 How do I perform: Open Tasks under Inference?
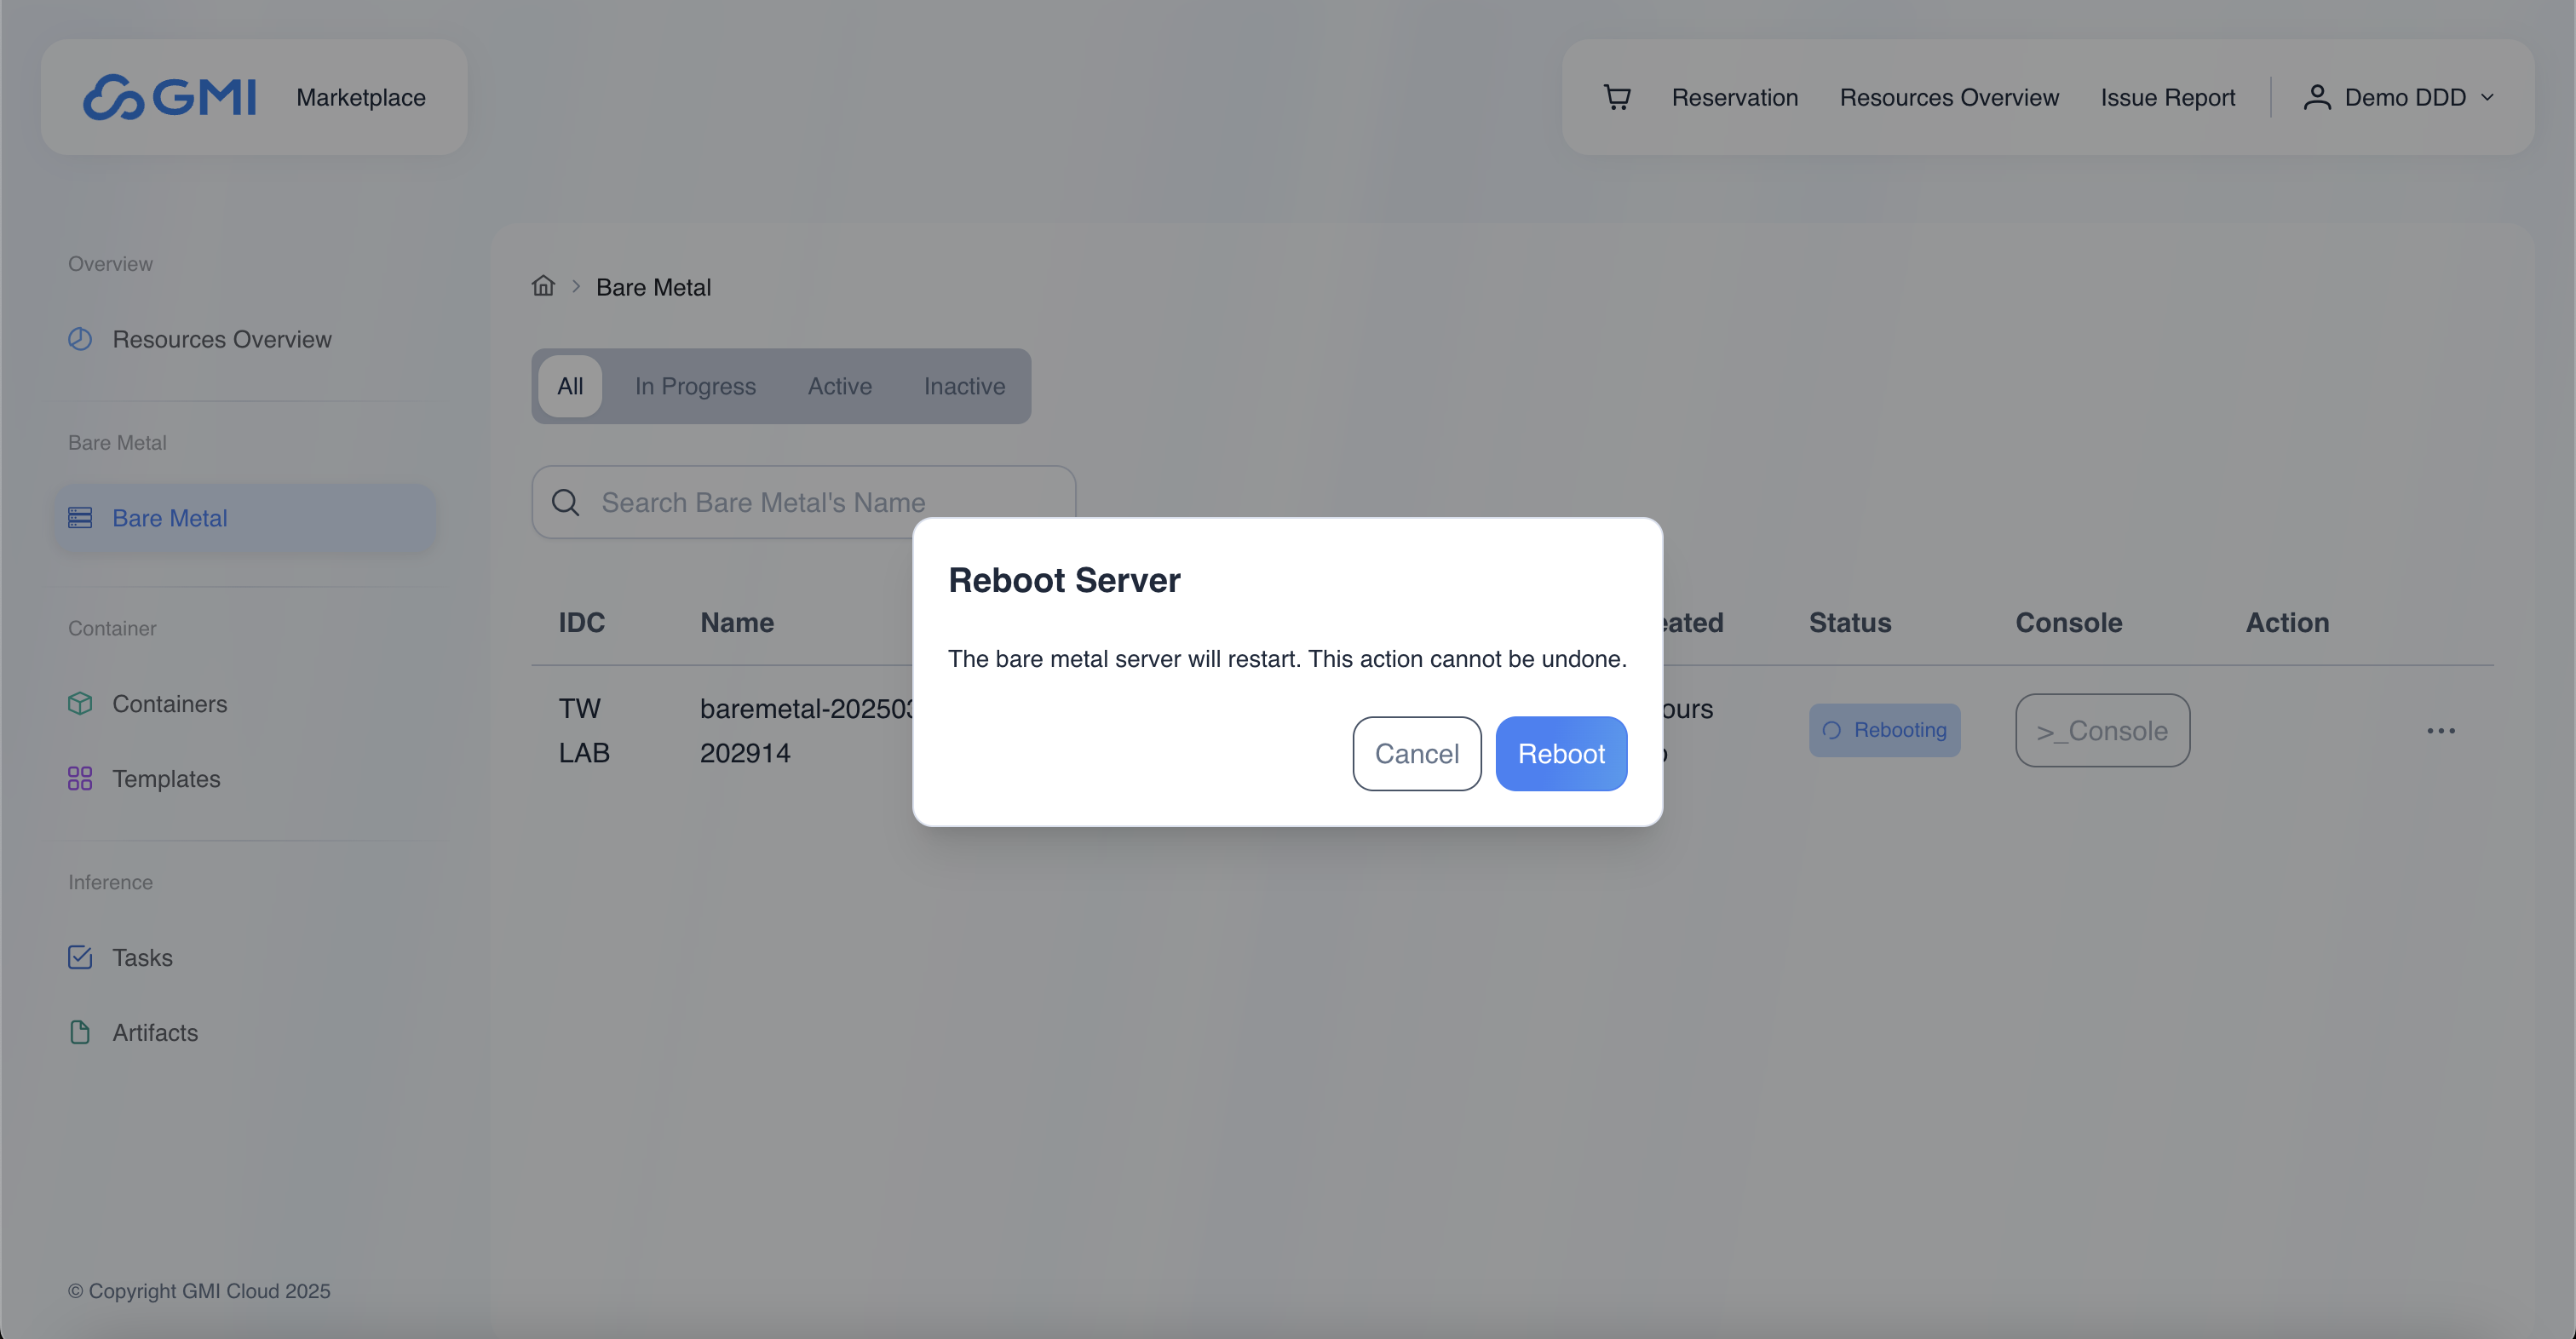245,958
